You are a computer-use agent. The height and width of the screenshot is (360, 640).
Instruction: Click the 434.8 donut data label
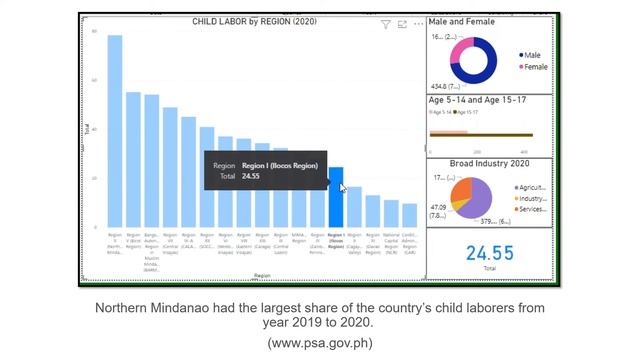(x=445, y=87)
